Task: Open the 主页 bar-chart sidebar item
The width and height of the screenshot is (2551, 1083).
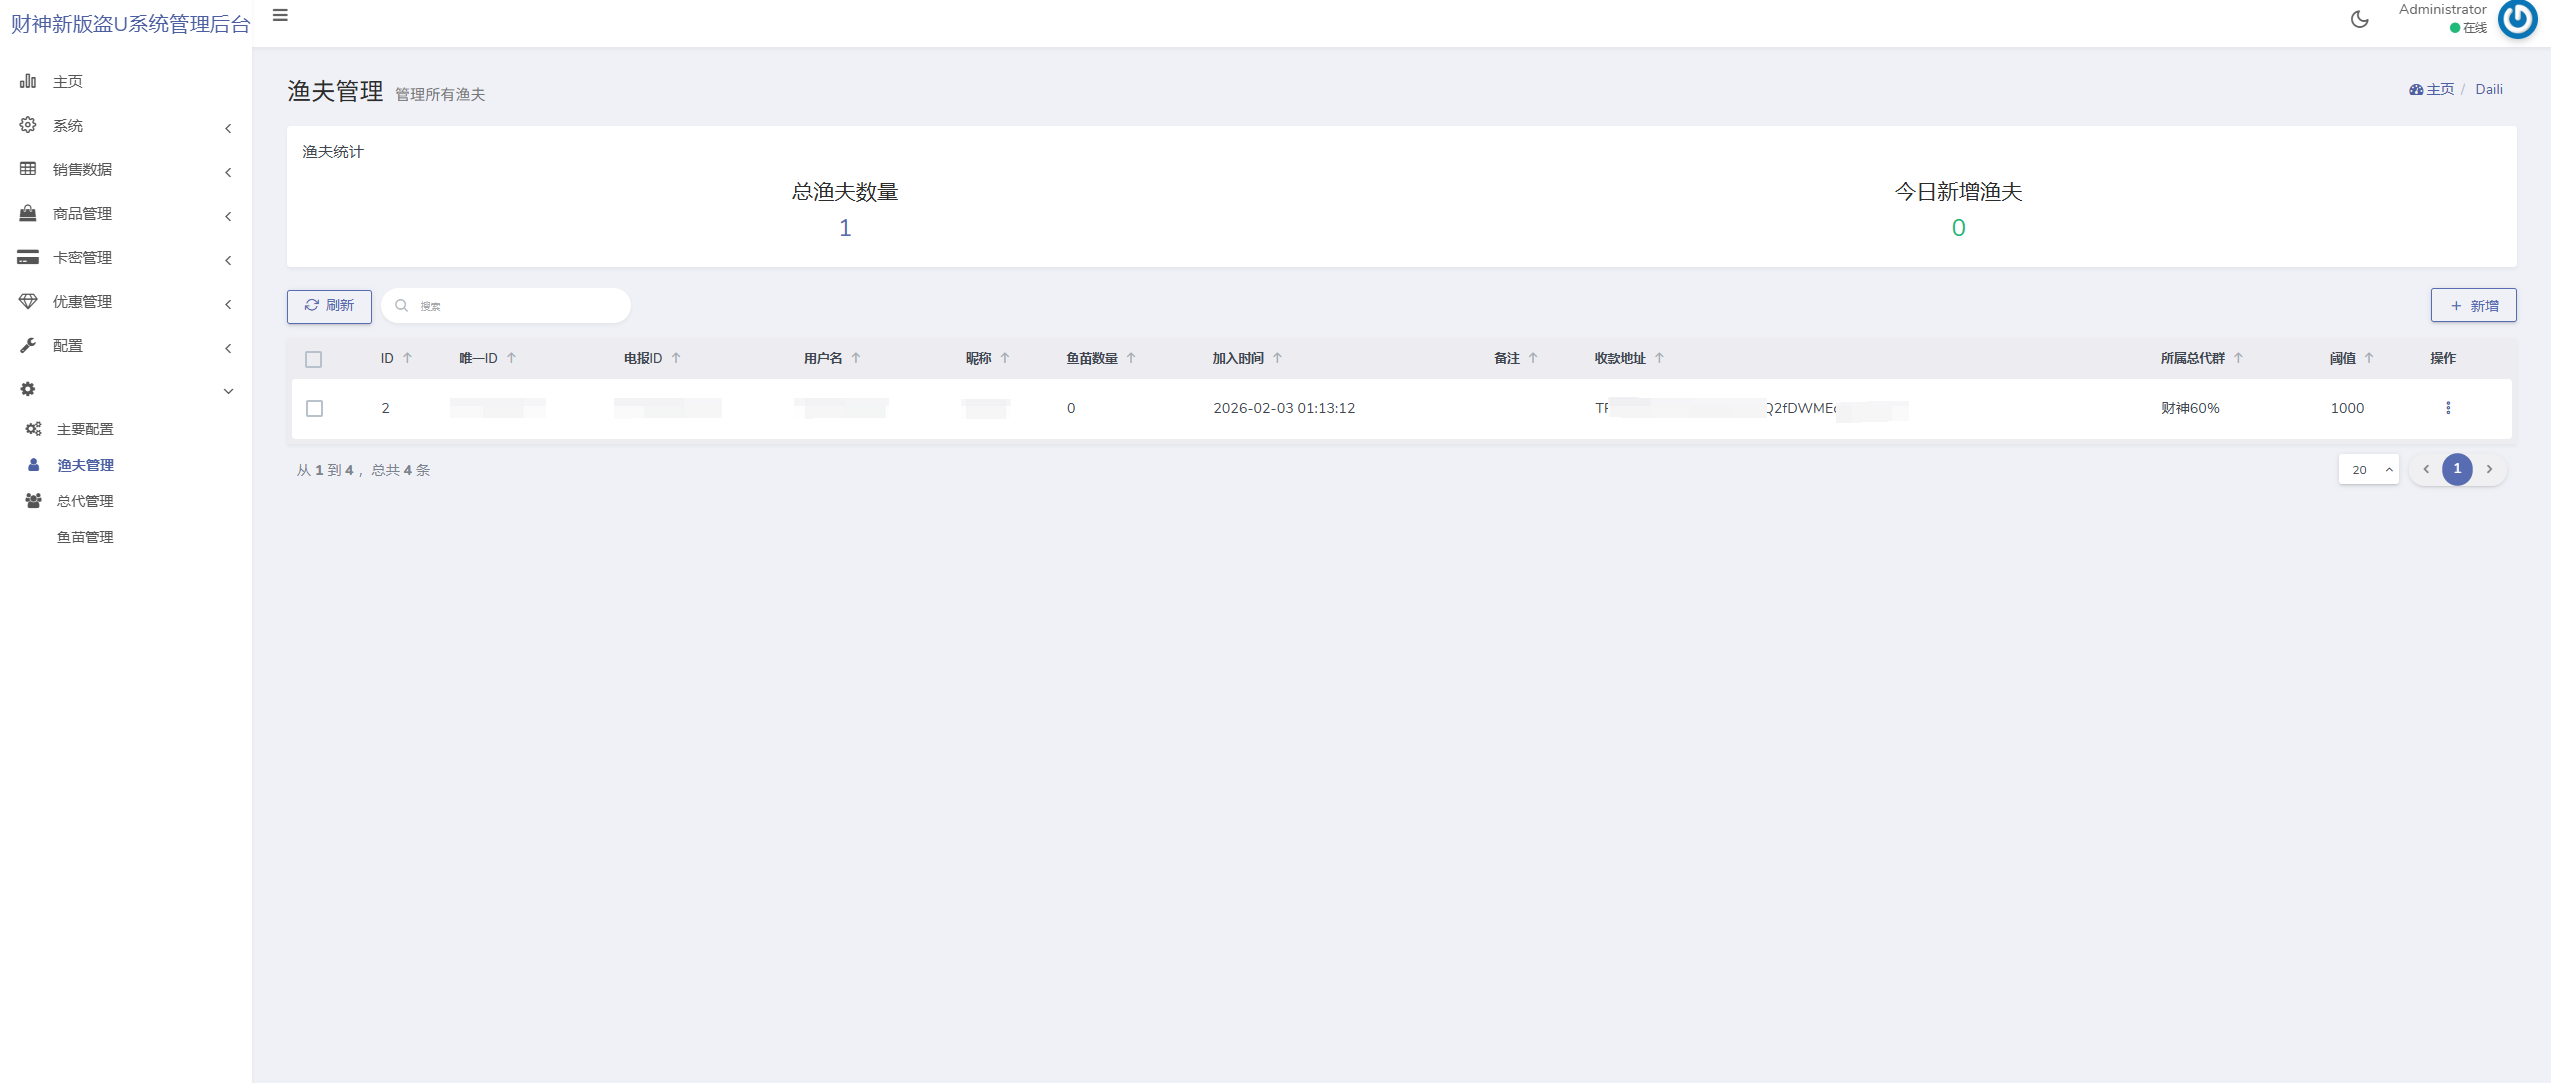Action: pos(67,82)
